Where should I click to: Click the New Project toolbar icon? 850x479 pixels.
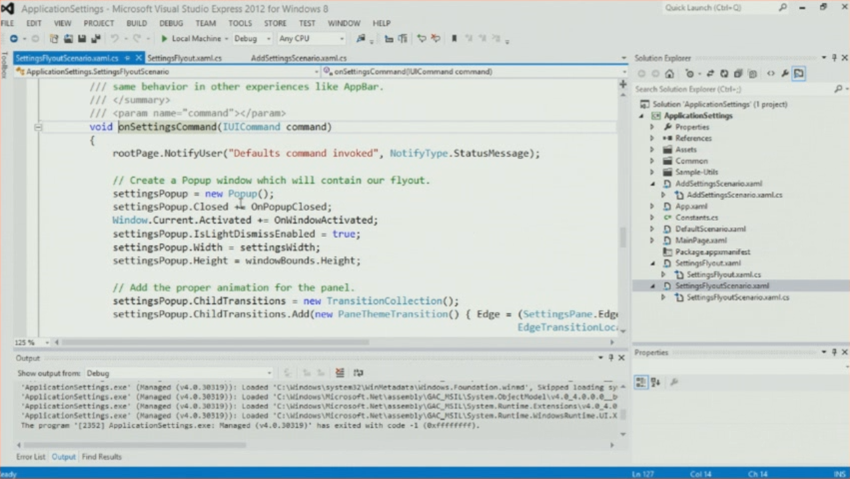(54, 38)
